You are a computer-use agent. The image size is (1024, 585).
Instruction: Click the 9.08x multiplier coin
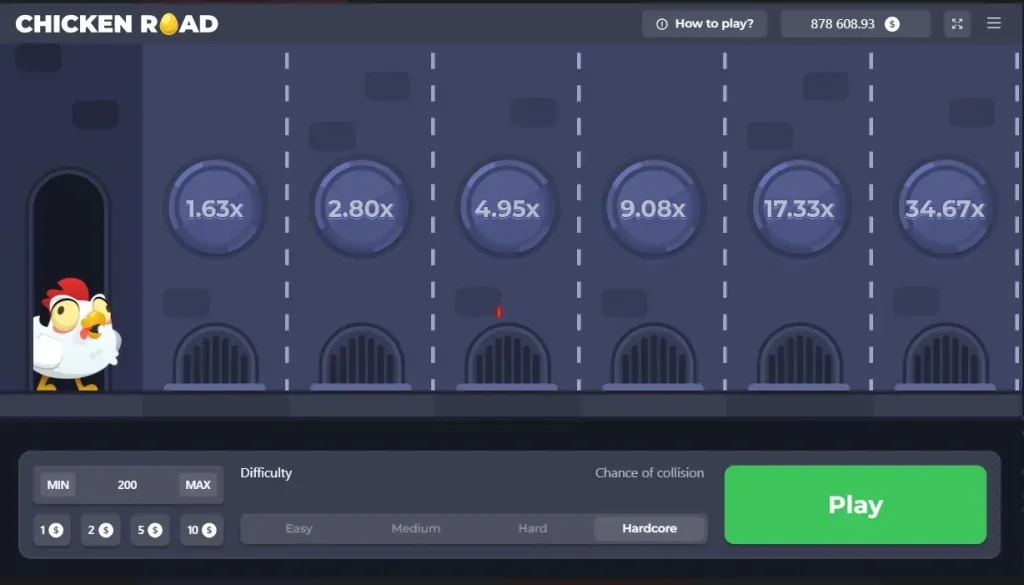tap(653, 208)
